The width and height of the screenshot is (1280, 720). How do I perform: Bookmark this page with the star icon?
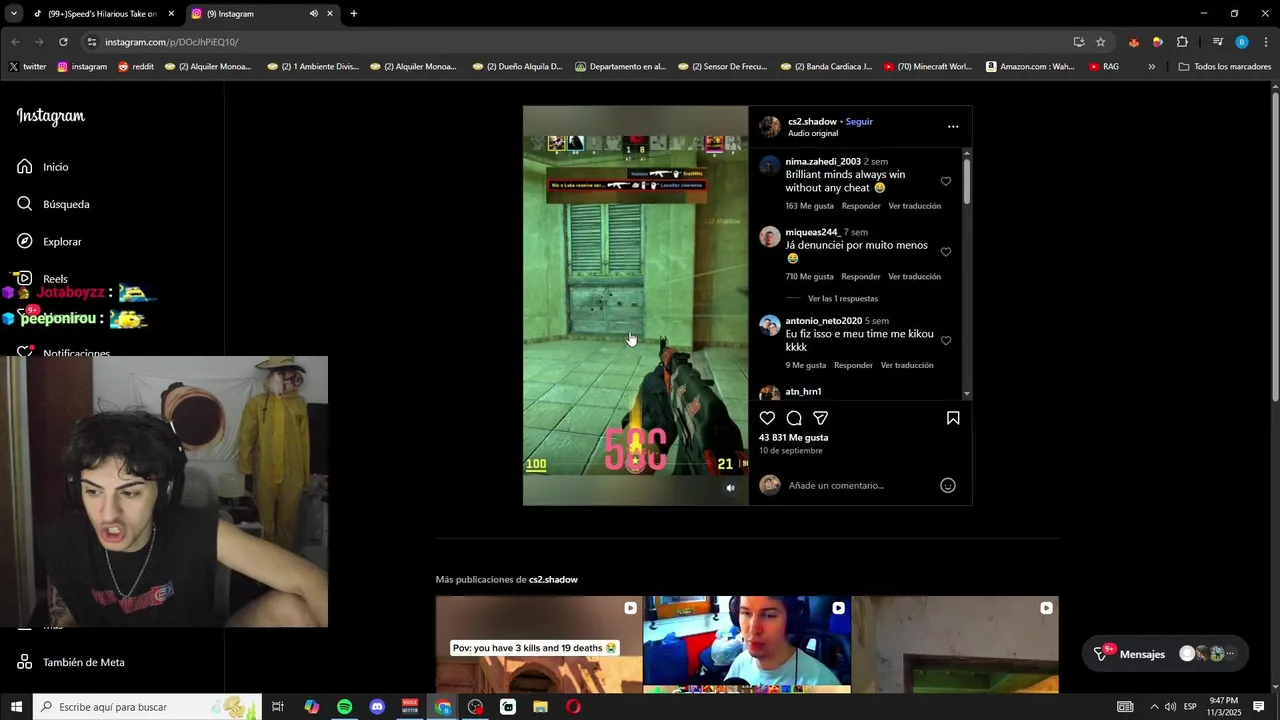pos(1101,42)
